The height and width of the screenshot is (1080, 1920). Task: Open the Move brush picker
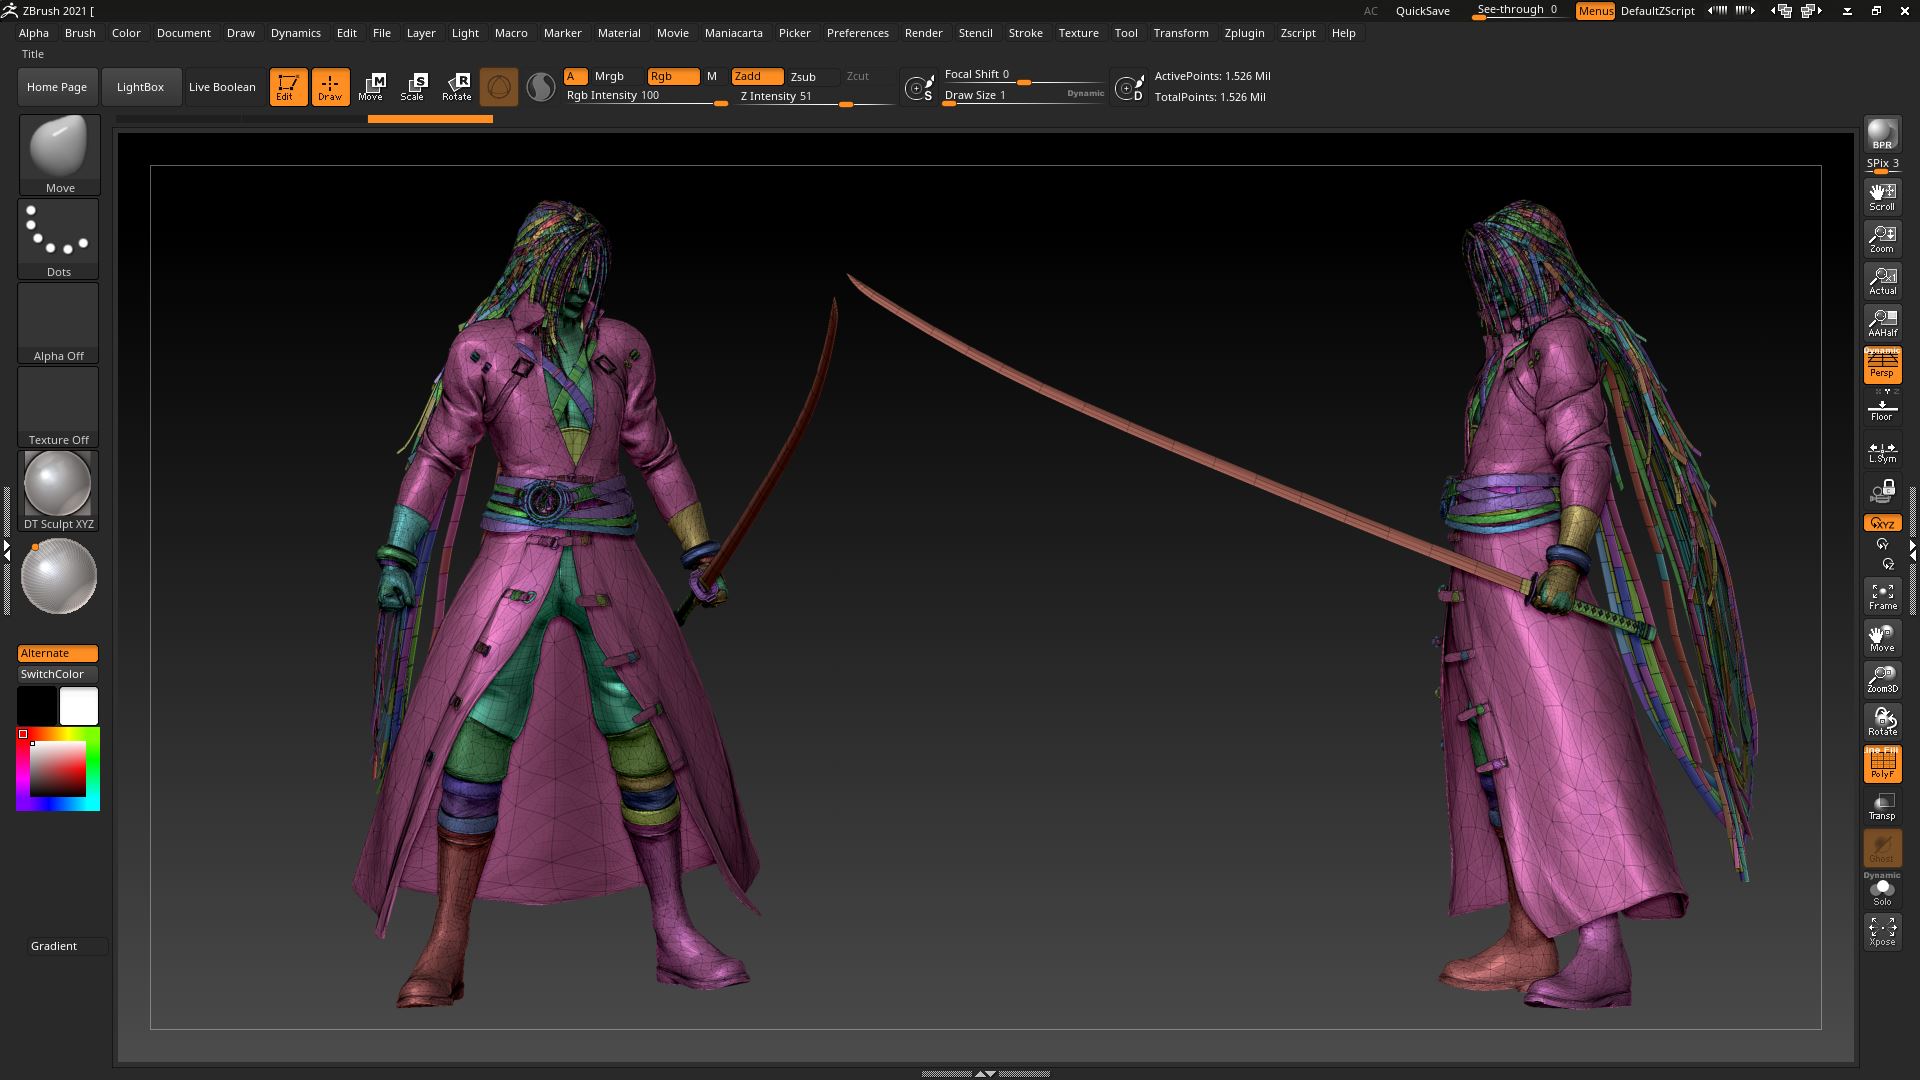point(59,154)
